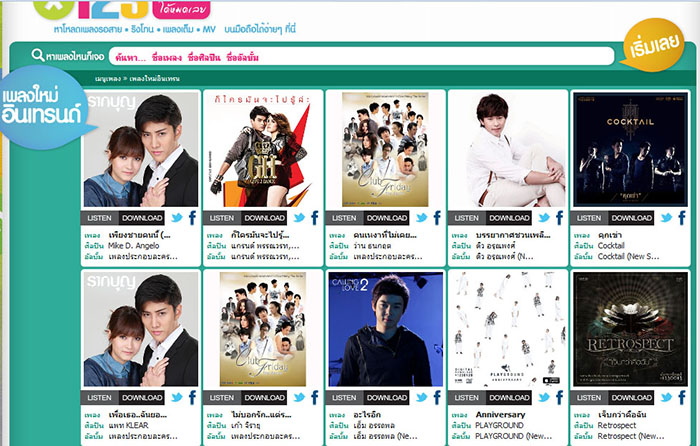Image resolution: width=700 pixels, height=446 pixels.
Task: Open the Retrospect album artwork
Action: click(630, 329)
